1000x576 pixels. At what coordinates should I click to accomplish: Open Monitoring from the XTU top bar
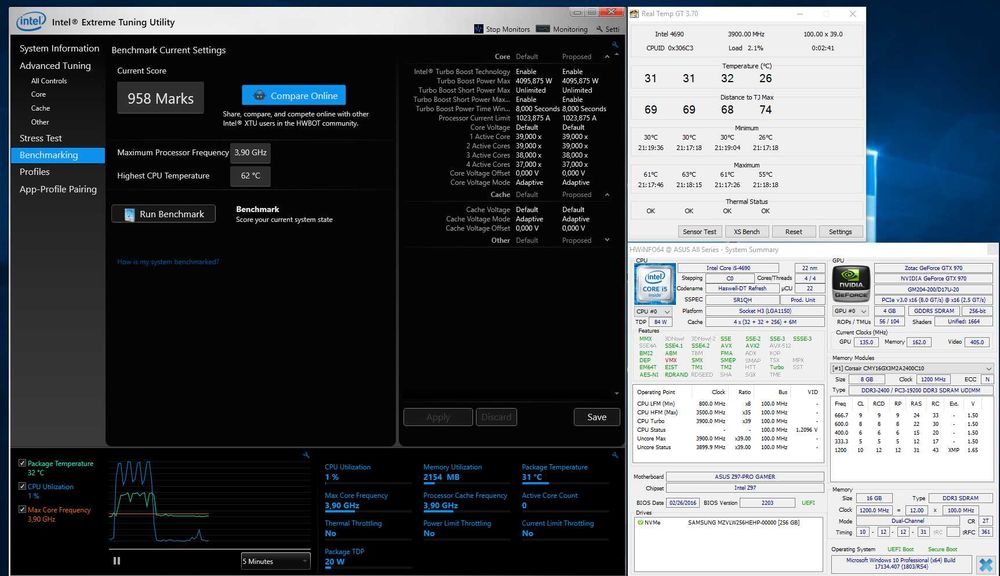[562, 29]
